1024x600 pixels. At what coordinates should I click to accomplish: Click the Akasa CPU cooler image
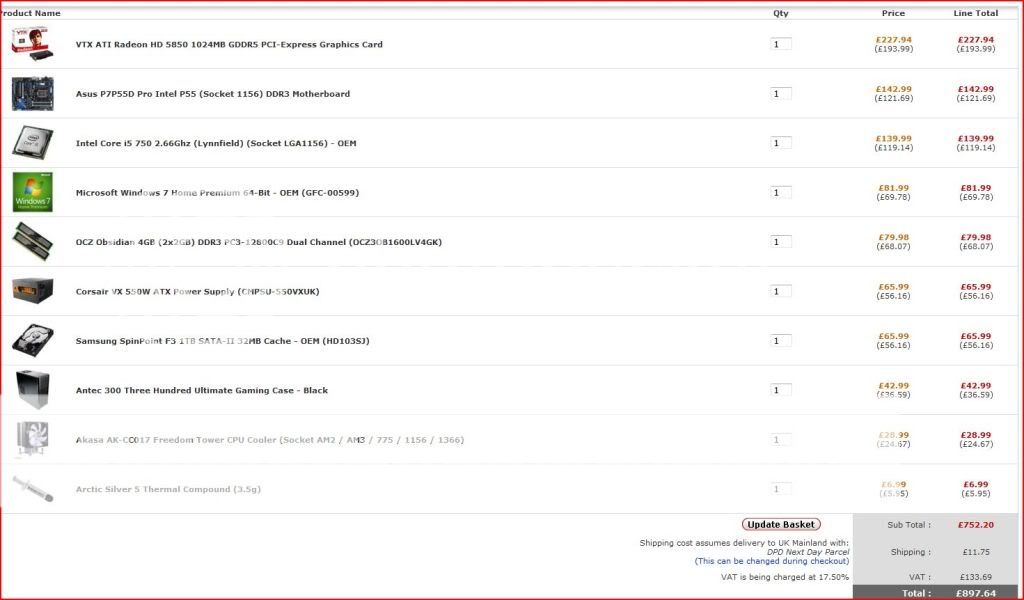pos(32,439)
